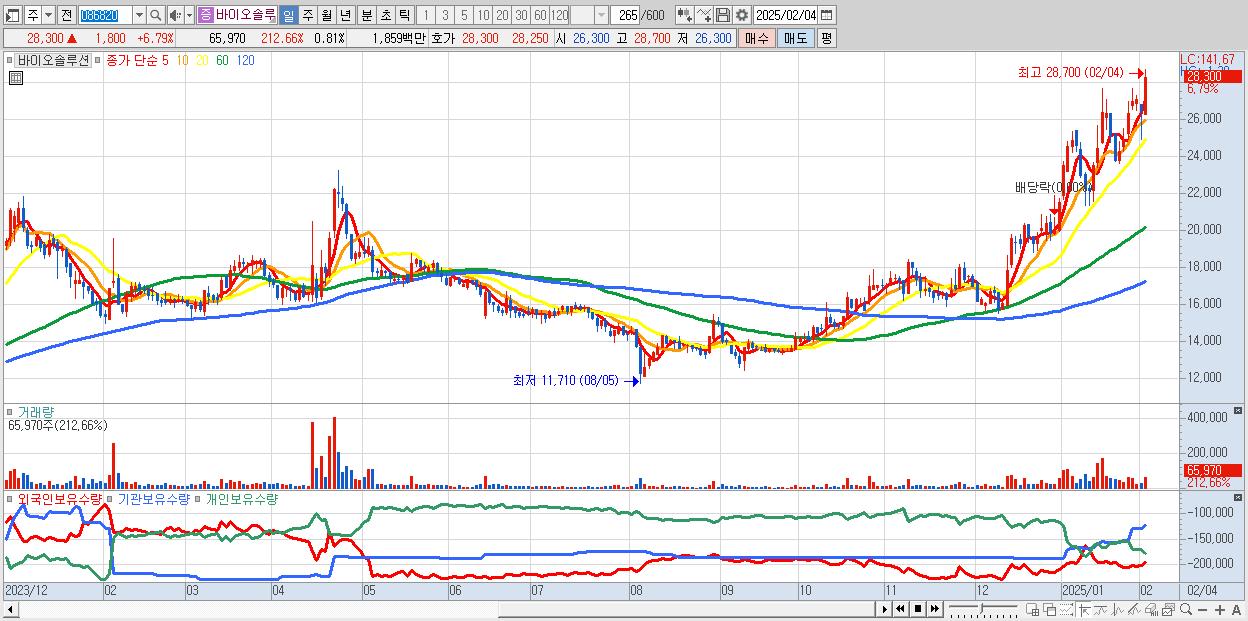
Task: Toggle the small square before 바이오솔루션 legend
Action: coord(10,60)
